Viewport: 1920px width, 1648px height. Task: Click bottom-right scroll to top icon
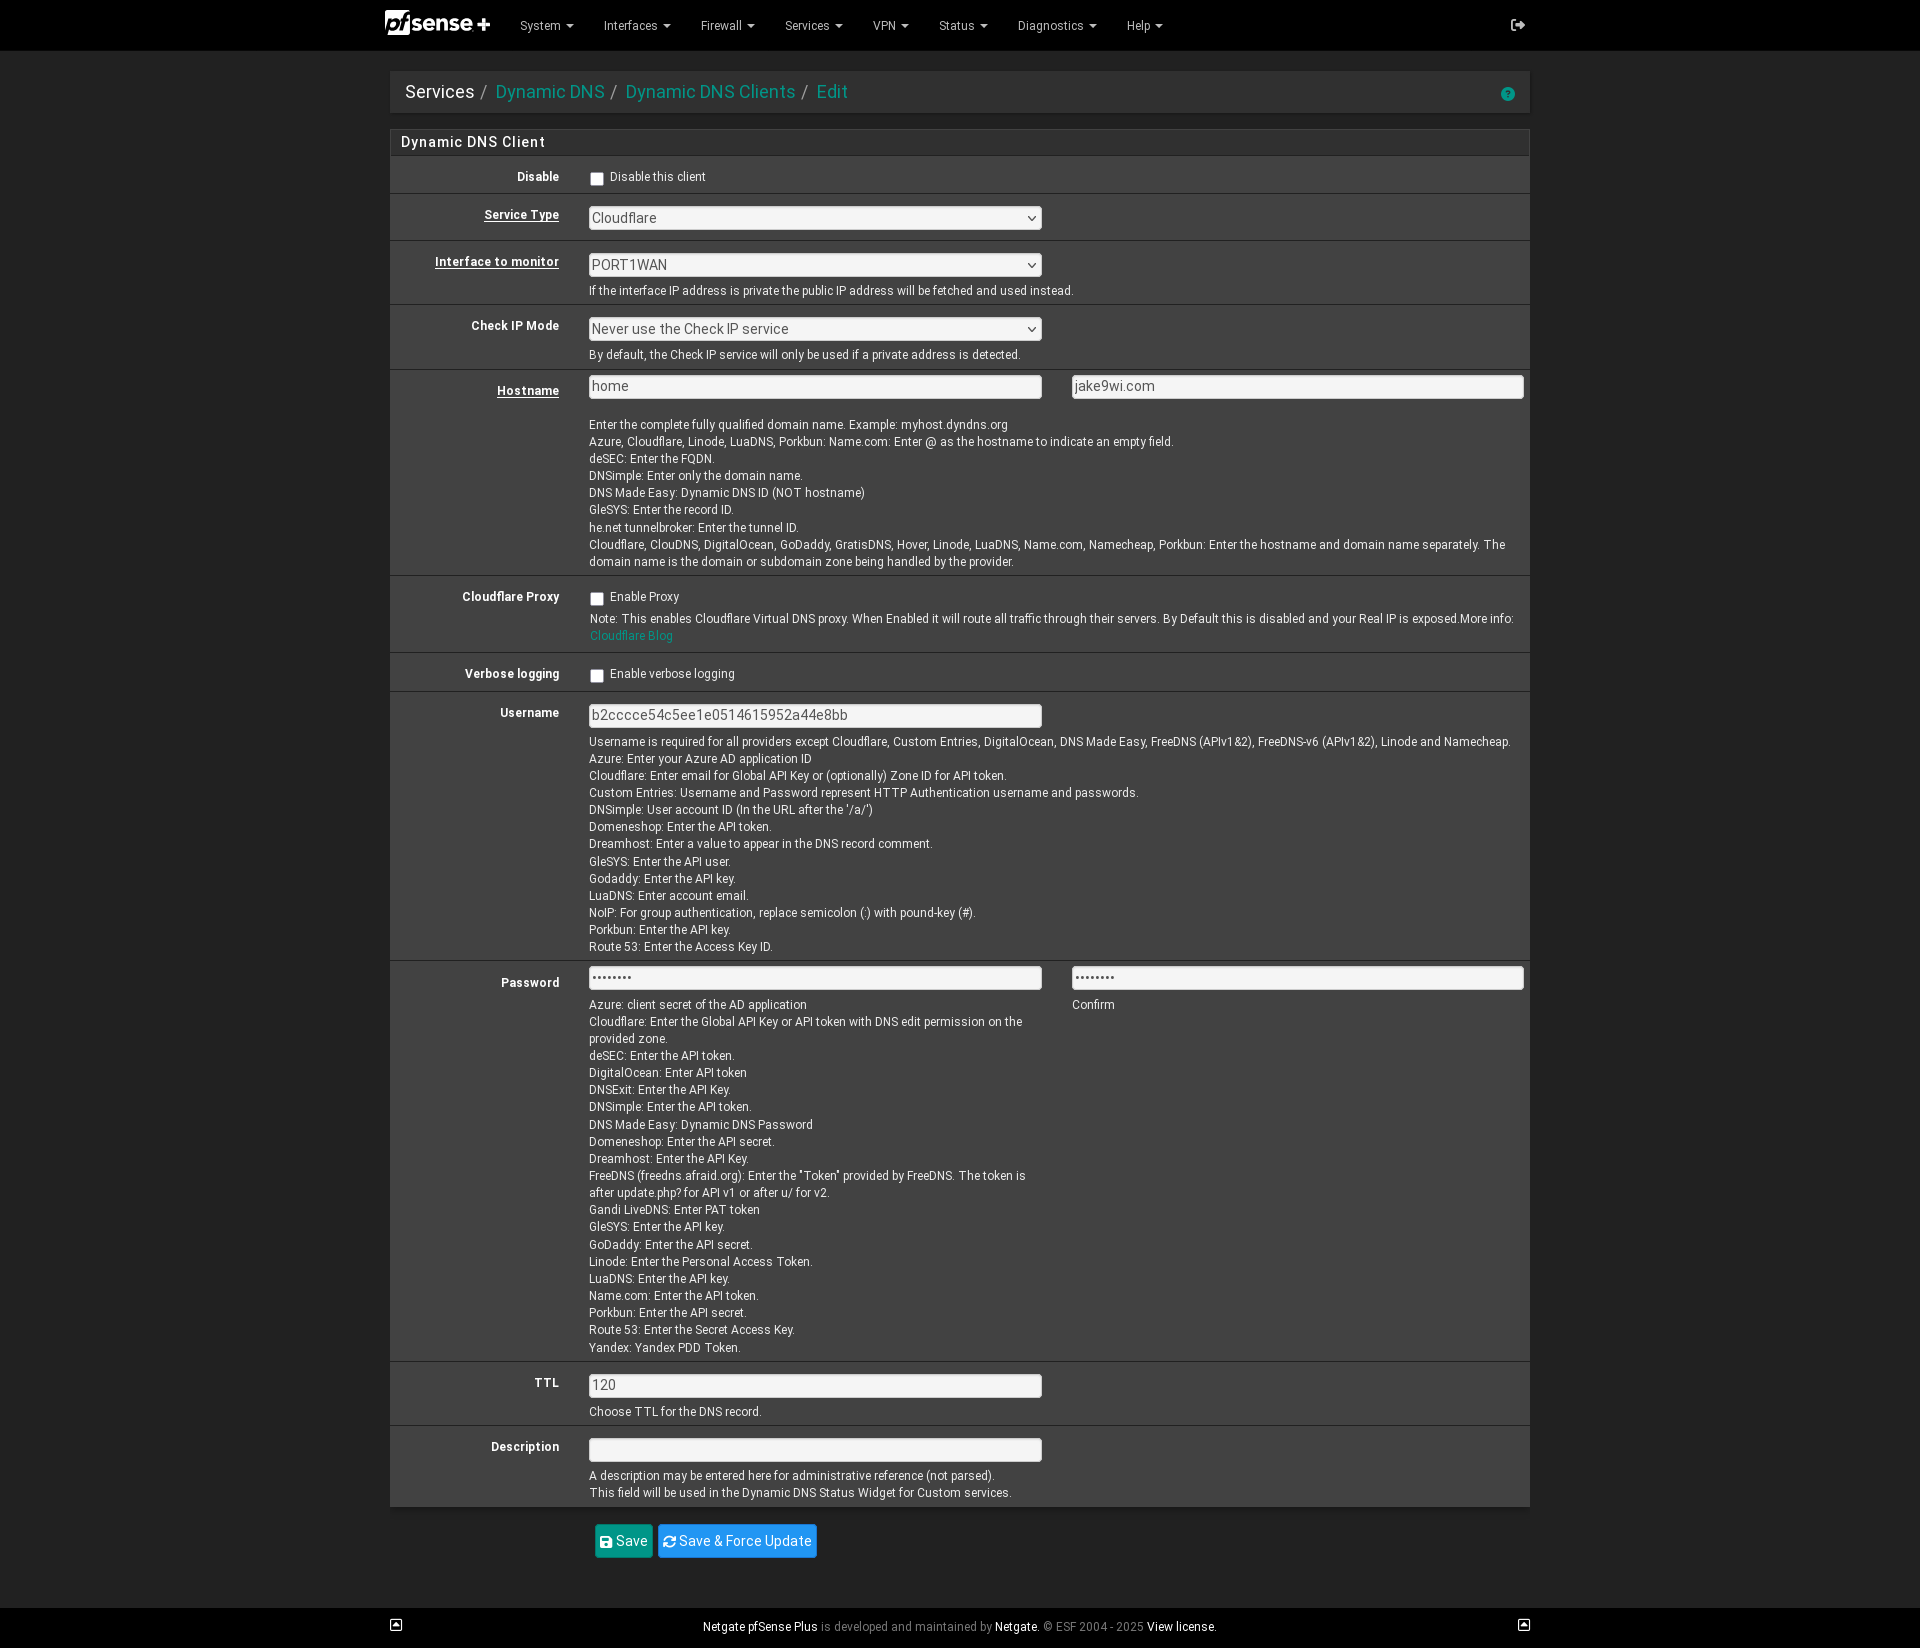(1524, 1625)
